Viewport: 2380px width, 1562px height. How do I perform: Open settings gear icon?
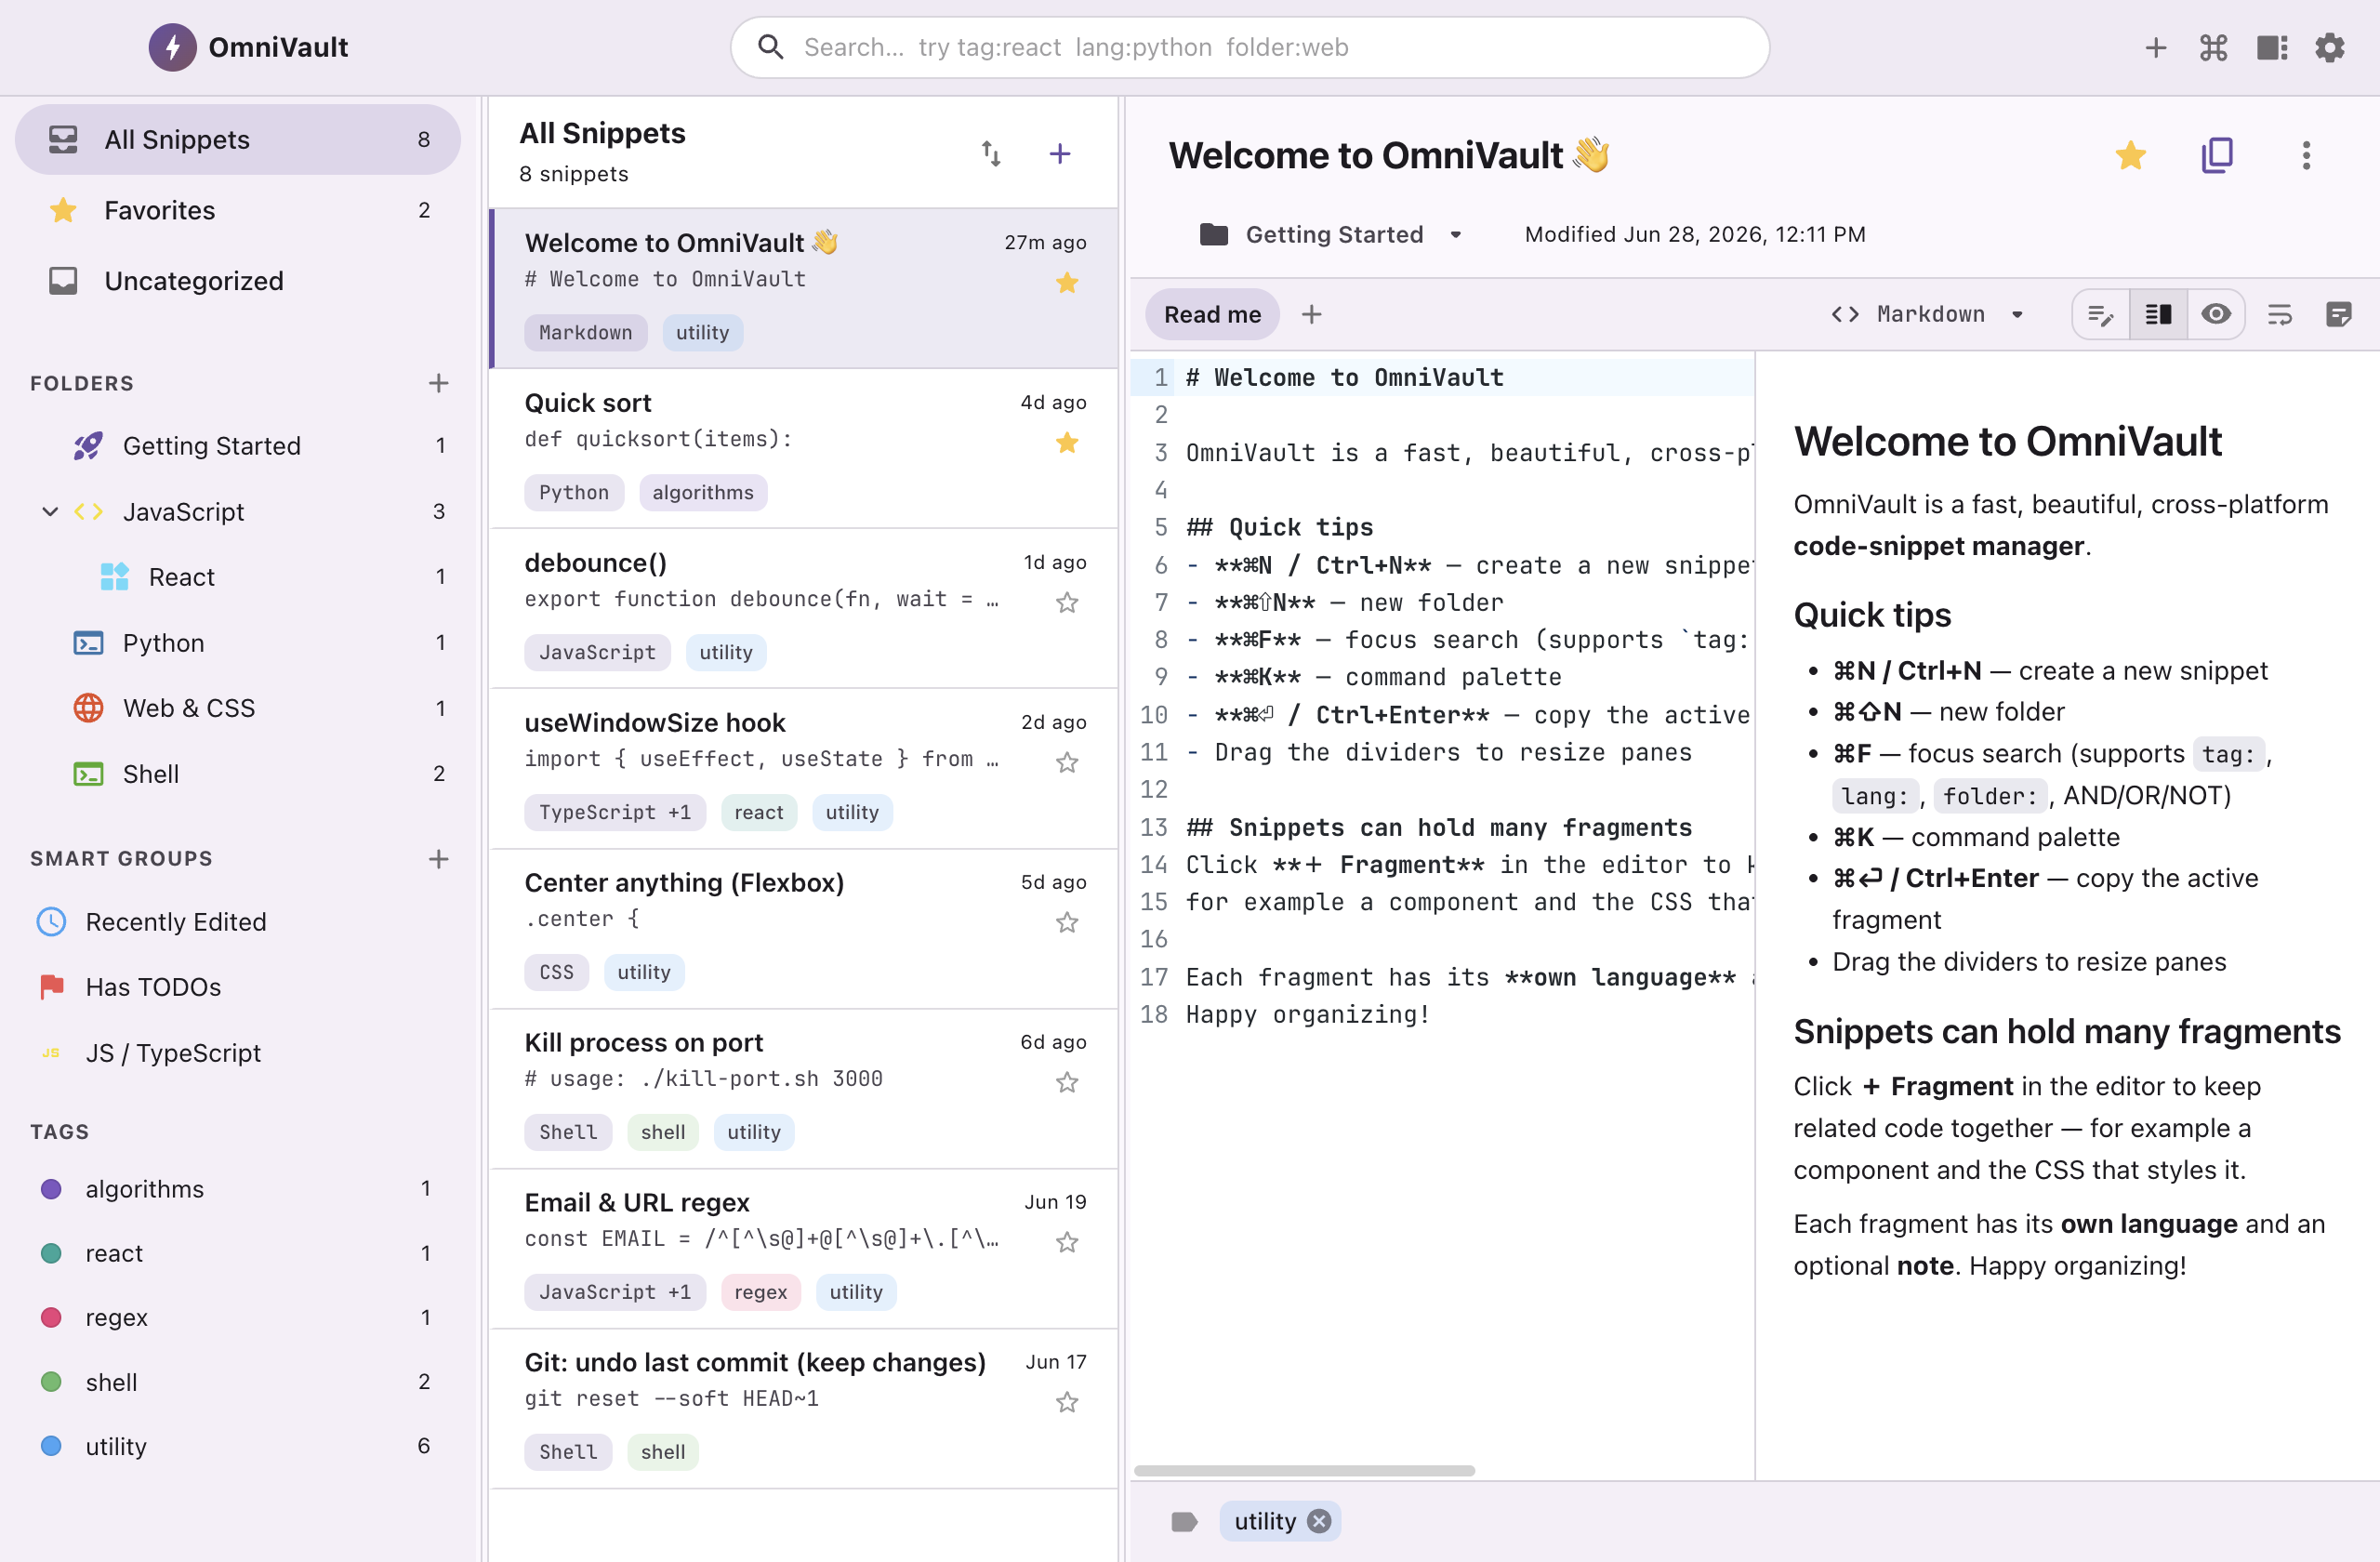pyautogui.click(x=2330, y=47)
